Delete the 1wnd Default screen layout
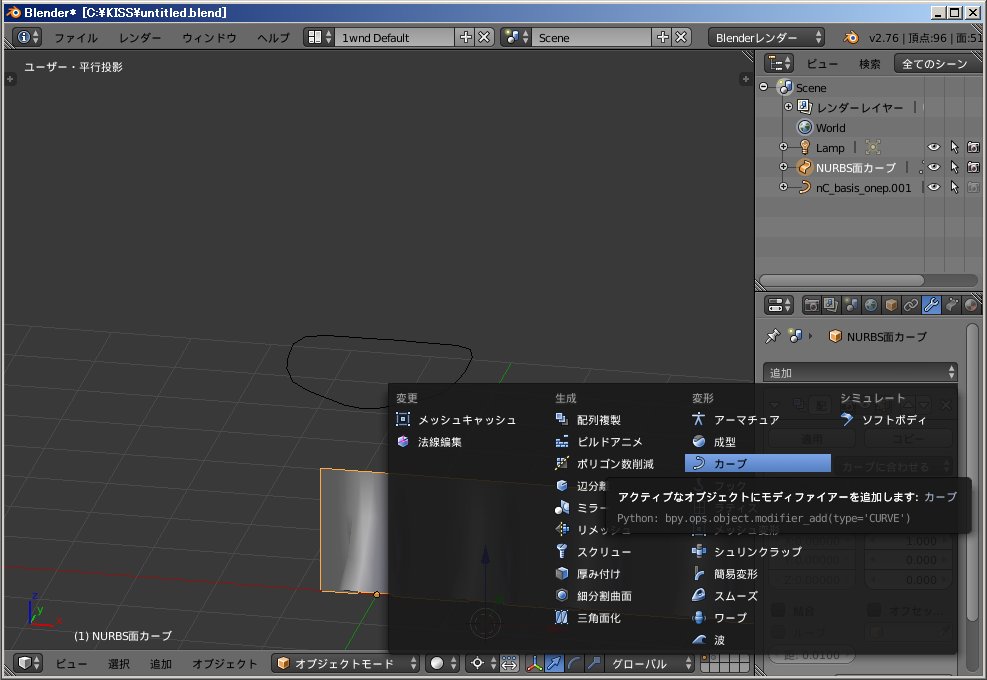The height and width of the screenshot is (680, 987). click(483, 37)
